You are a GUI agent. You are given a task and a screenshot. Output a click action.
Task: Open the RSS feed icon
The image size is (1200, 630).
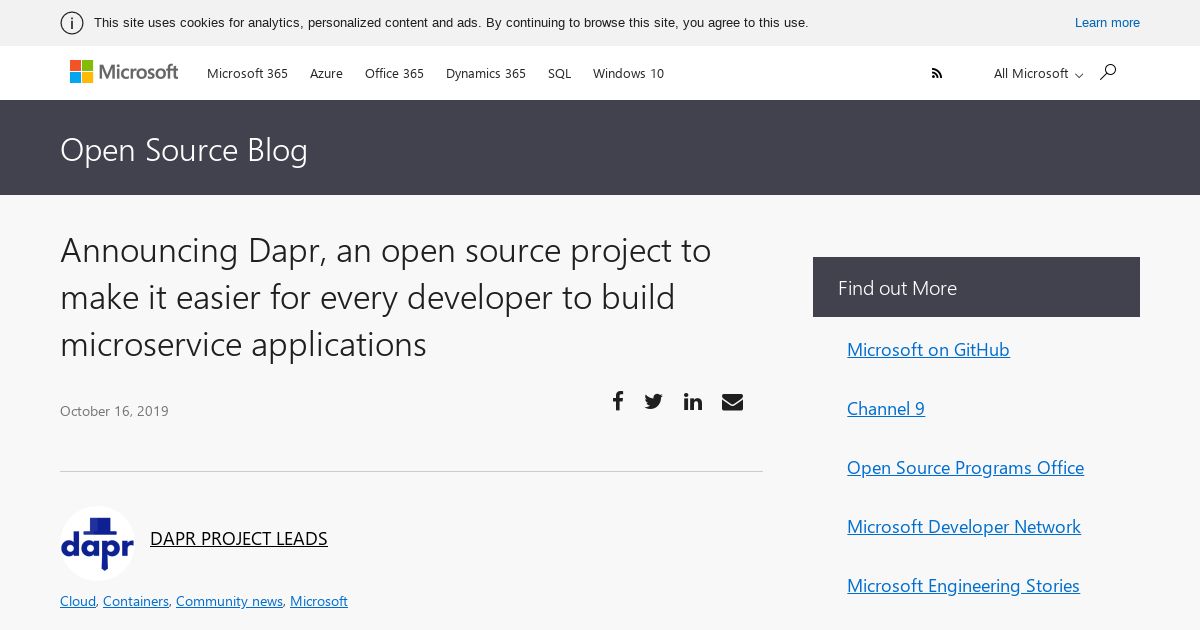point(937,73)
